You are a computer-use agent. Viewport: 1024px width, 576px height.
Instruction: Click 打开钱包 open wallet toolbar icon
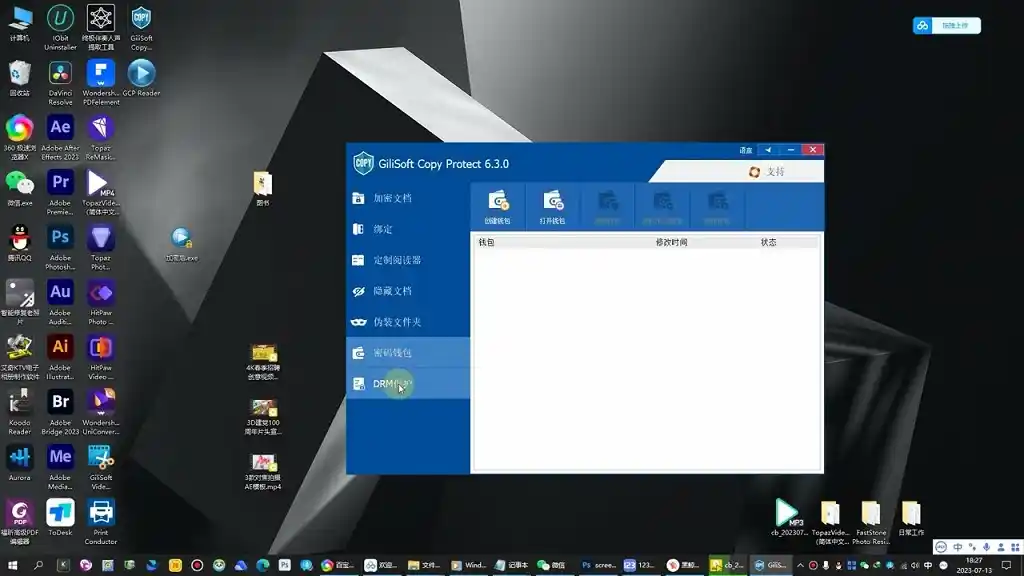[x=552, y=206]
